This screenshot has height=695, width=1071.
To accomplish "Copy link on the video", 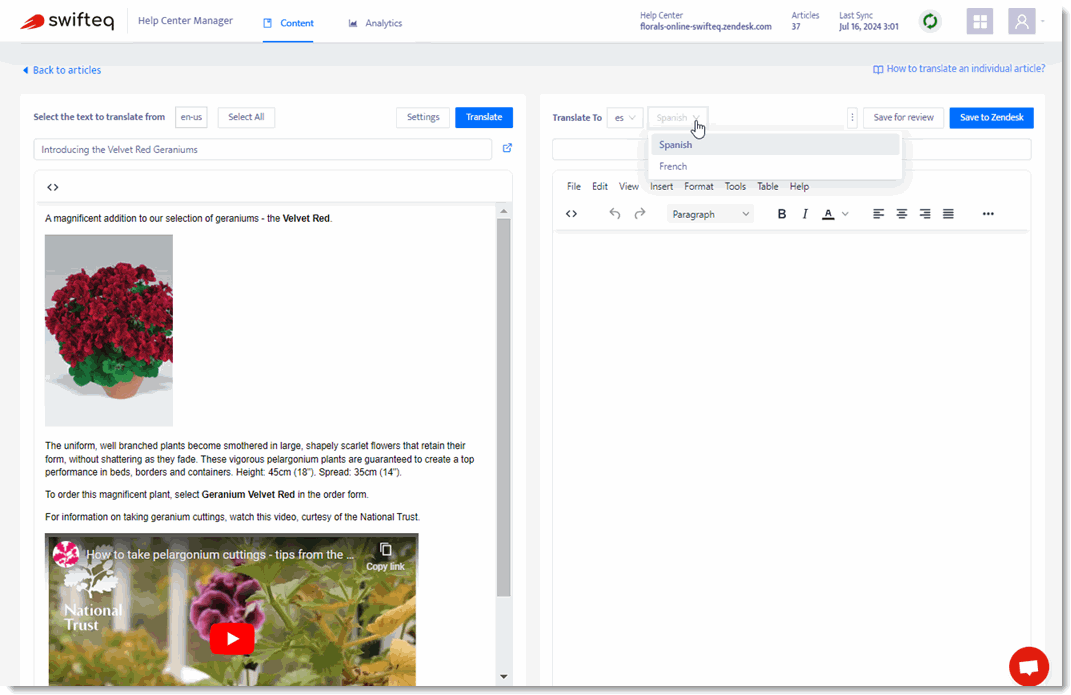I will pyautogui.click(x=385, y=556).
